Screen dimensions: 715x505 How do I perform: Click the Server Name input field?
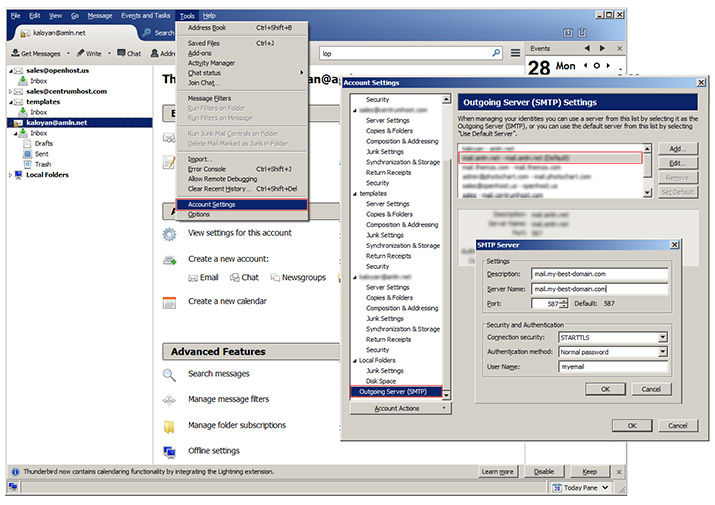click(599, 289)
